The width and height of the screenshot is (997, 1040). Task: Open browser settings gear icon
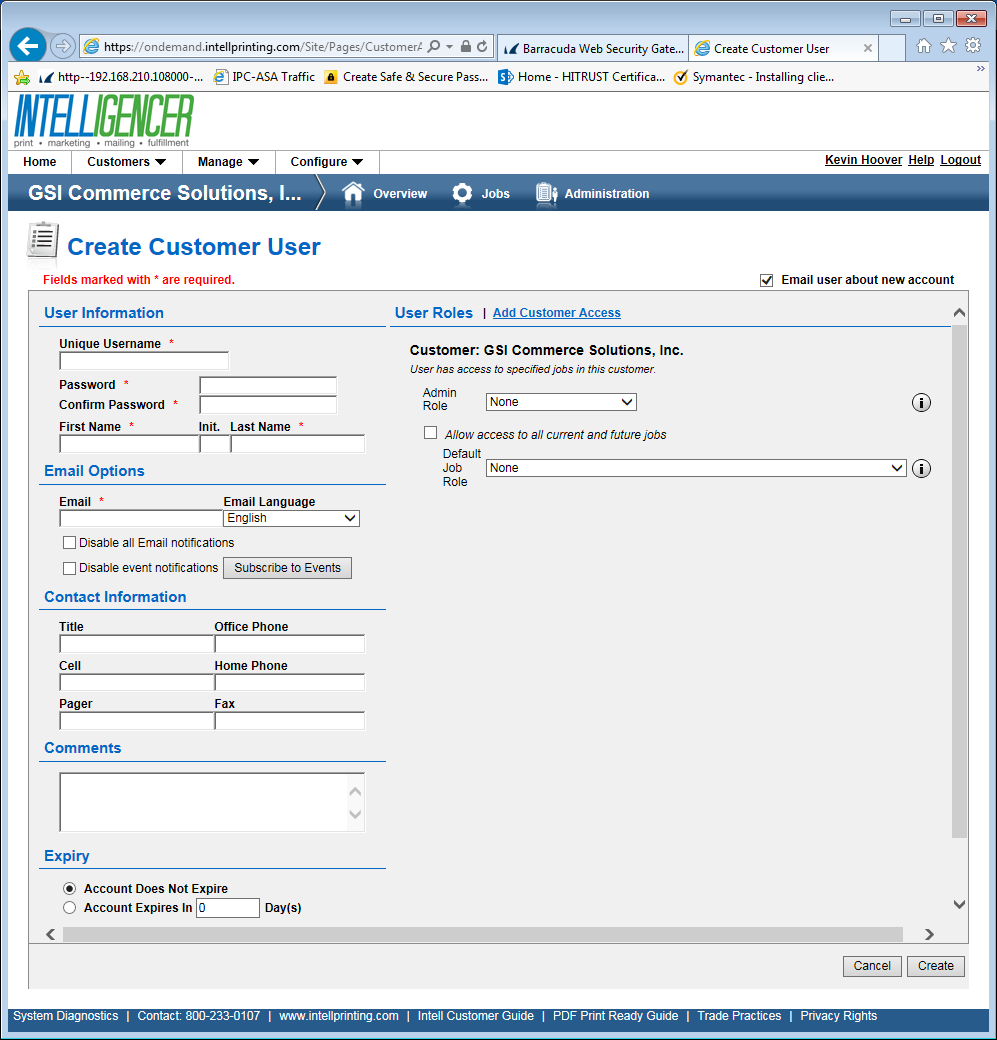[x=972, y=46]
